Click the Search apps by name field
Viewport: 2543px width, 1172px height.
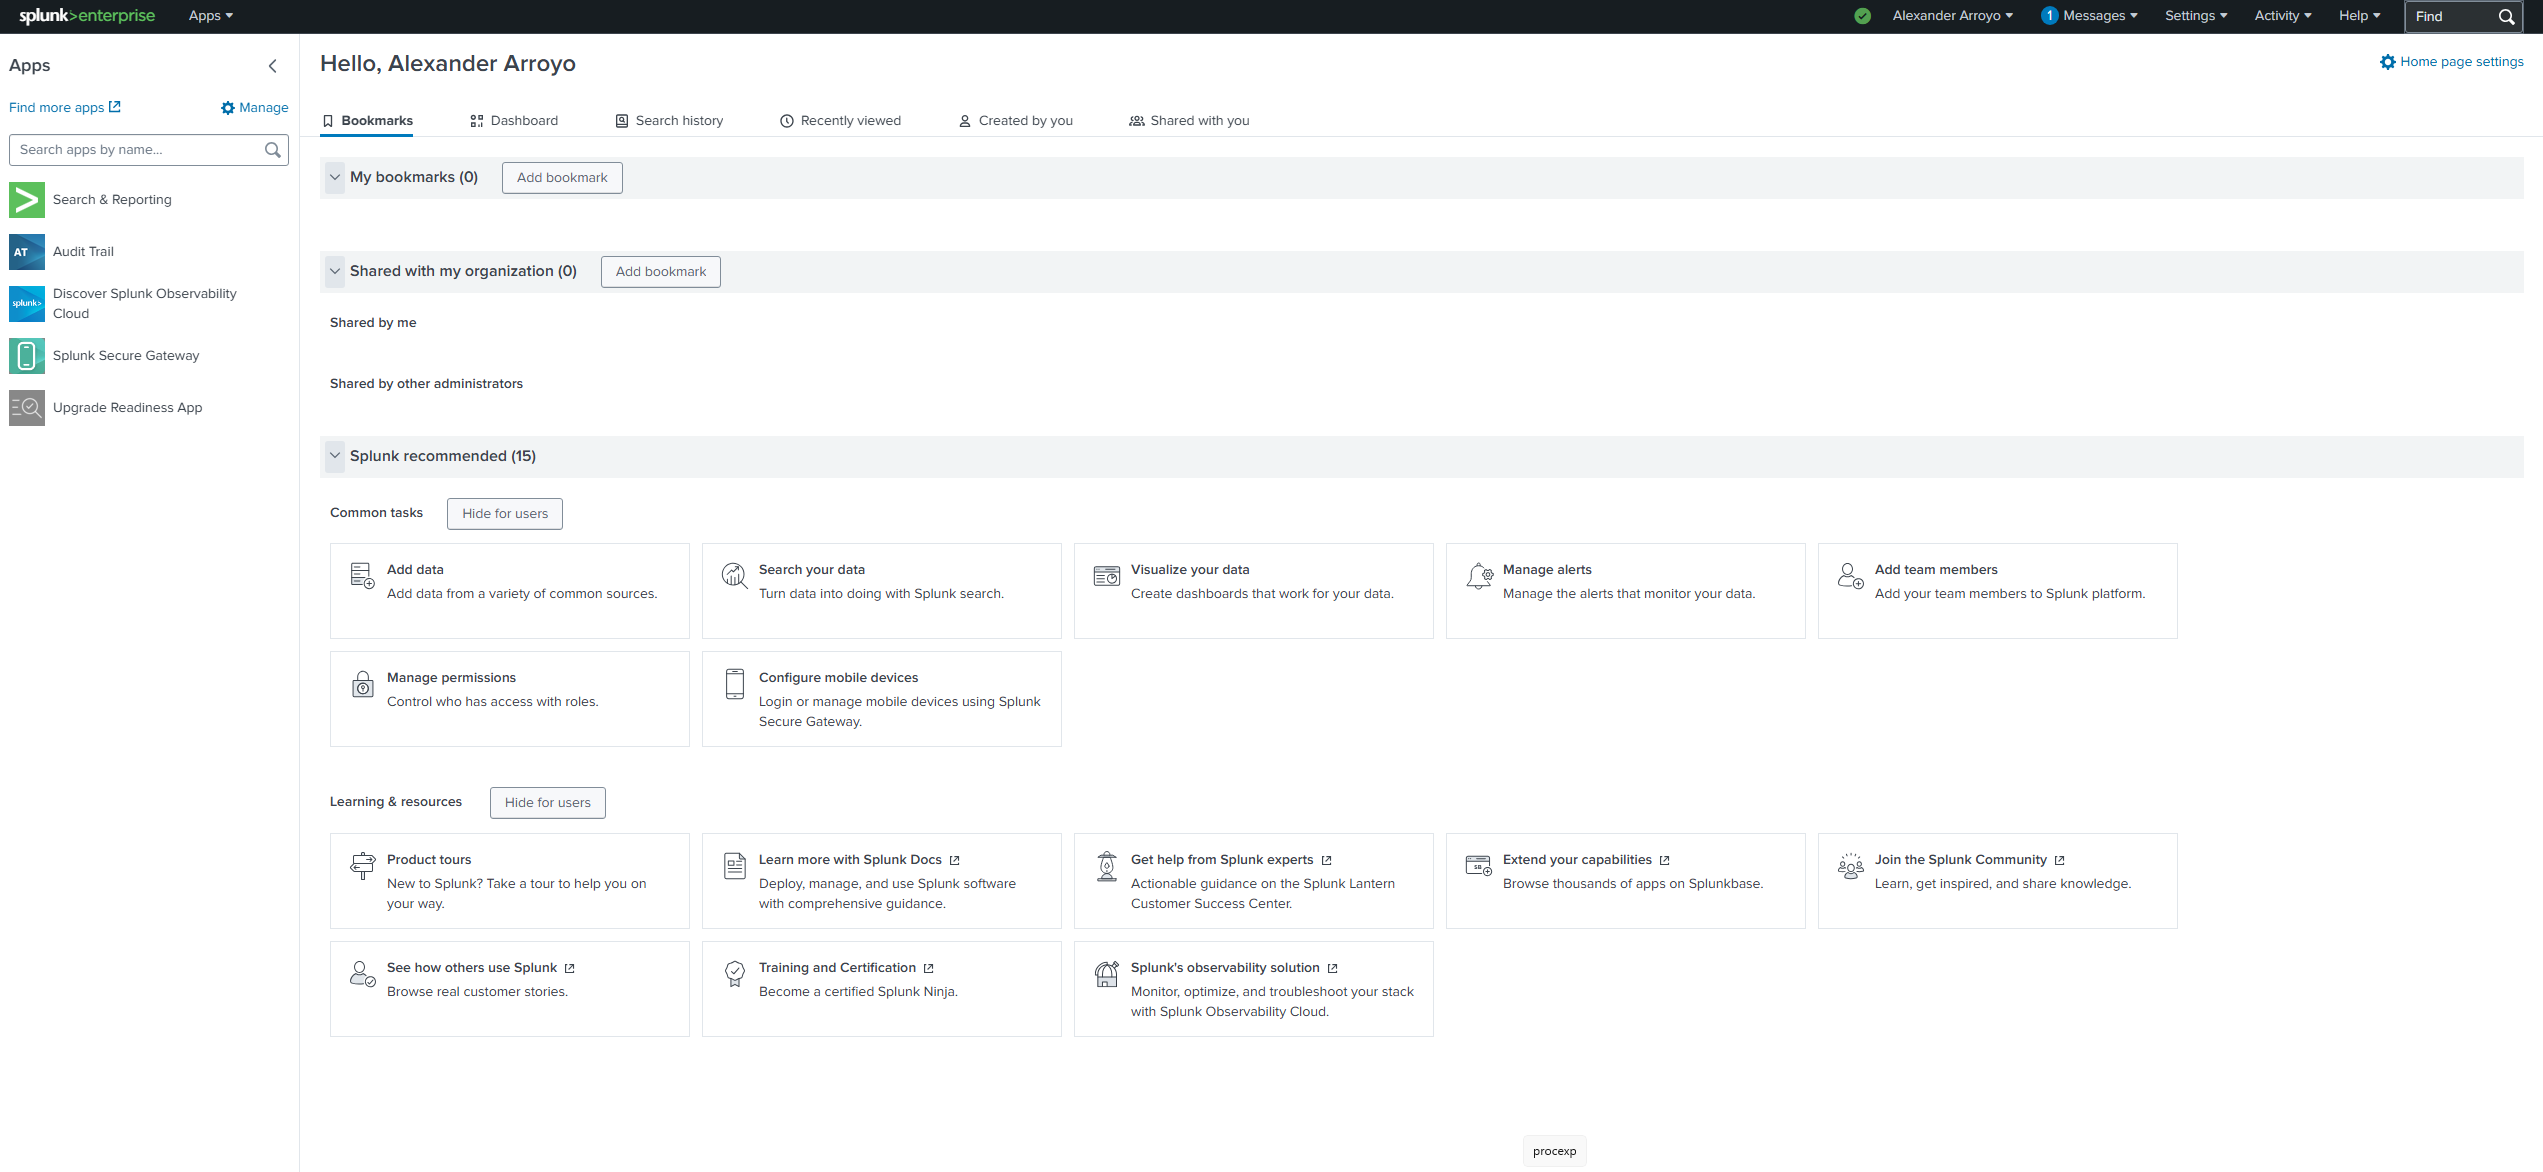tap(138, 150)
